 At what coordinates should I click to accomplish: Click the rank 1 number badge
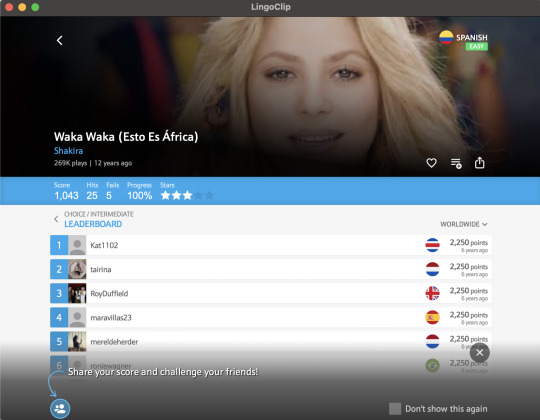[59, 245]
